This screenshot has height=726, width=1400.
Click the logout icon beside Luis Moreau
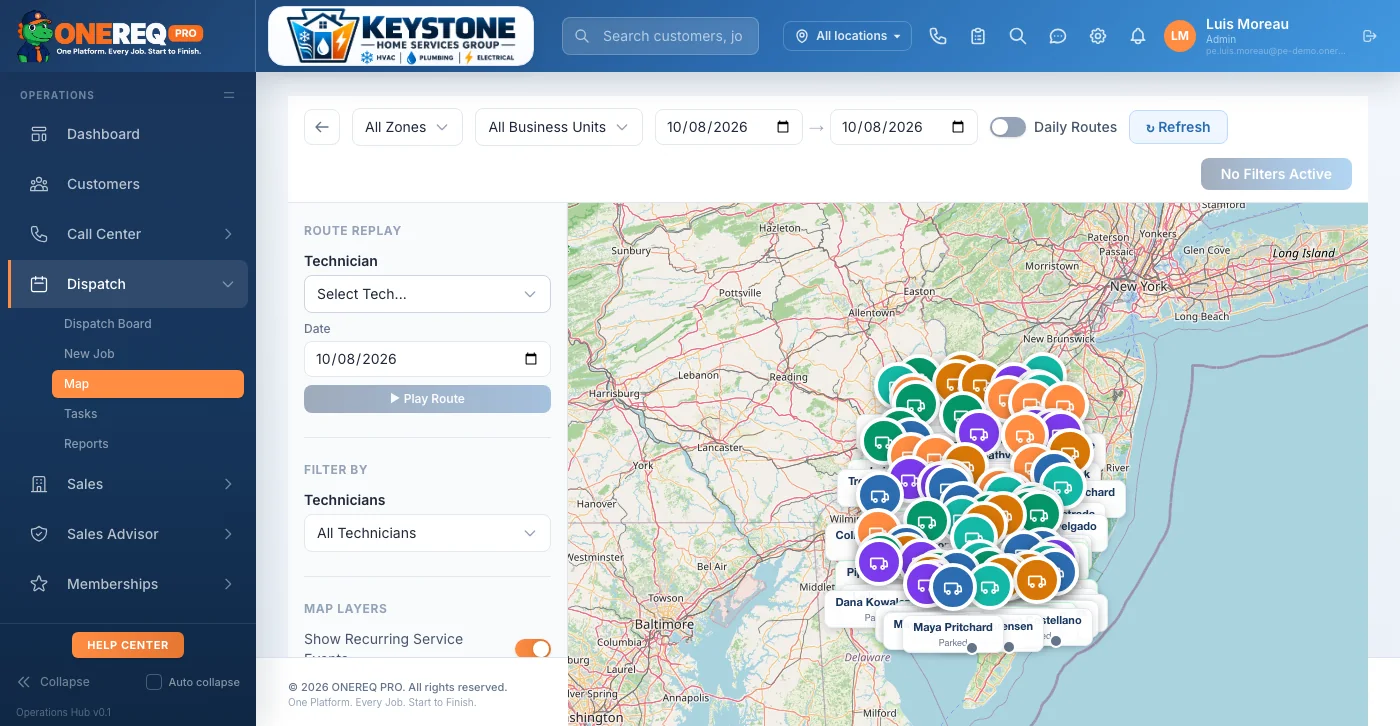[1370, 36]
